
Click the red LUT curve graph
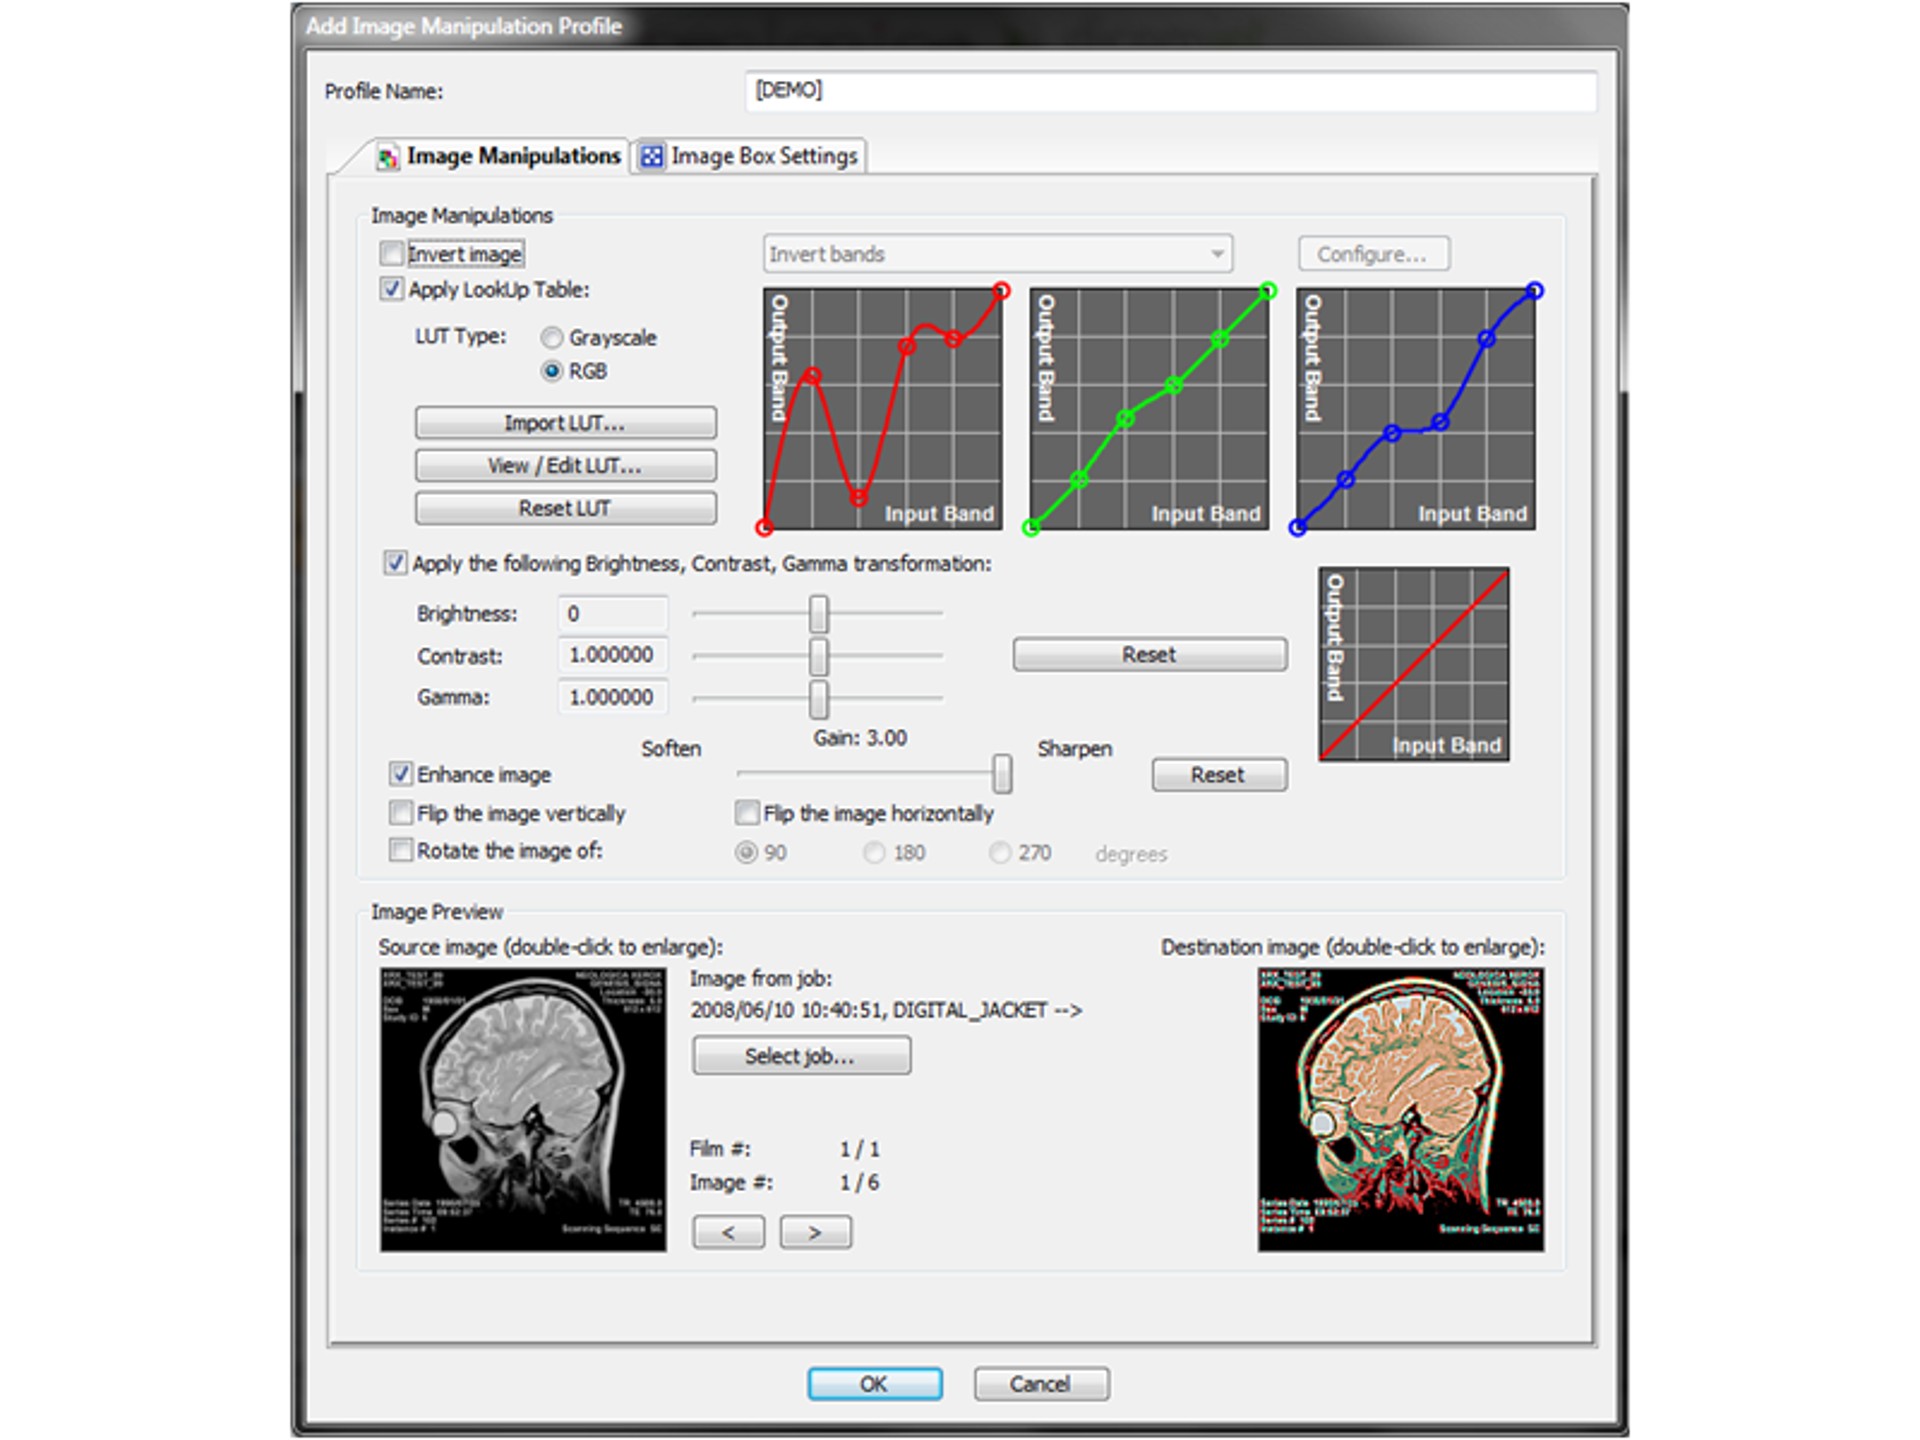883,409
